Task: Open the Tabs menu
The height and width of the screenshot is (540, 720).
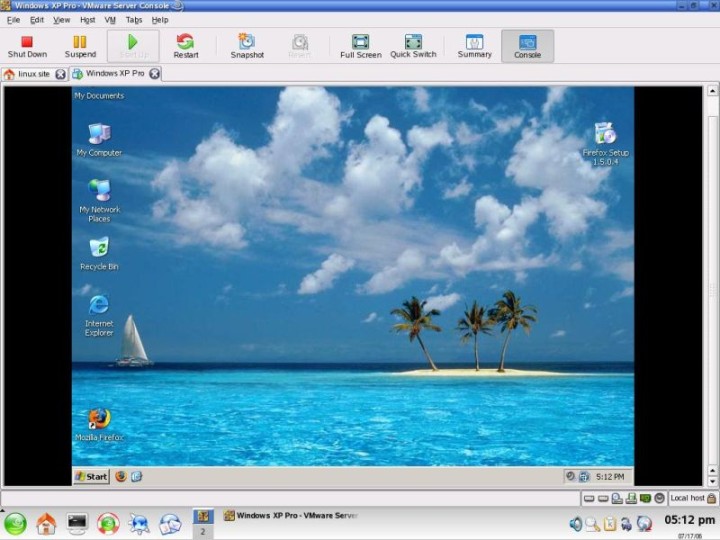Action: (134, 20)
